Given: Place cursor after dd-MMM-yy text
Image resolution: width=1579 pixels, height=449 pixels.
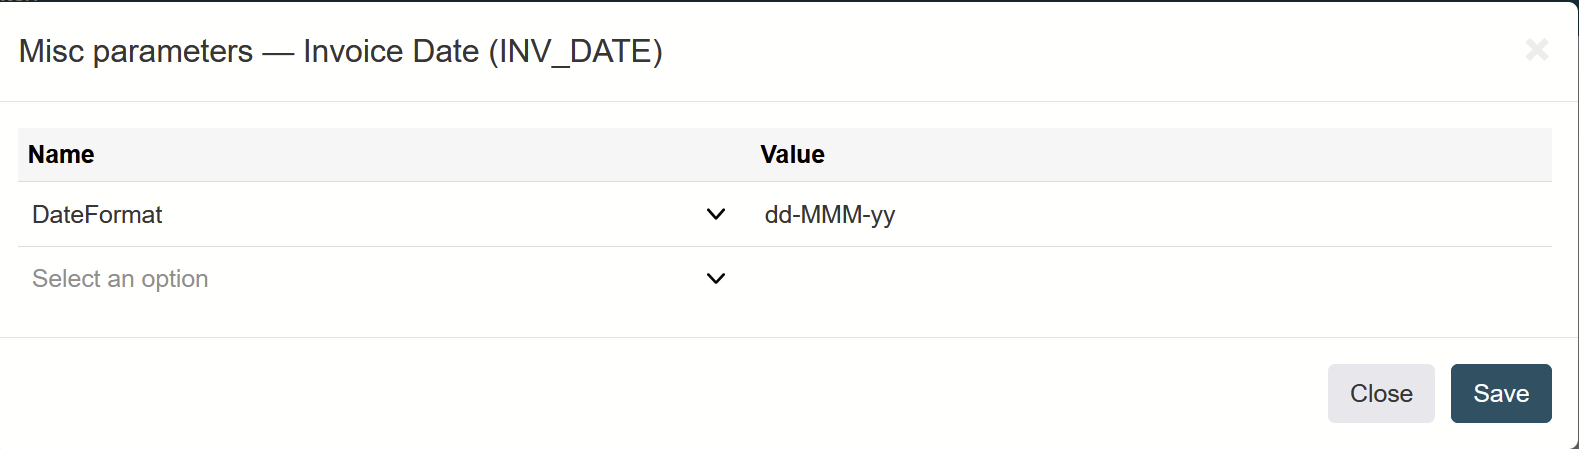Looking at the screenshot, I should (897, 214).
